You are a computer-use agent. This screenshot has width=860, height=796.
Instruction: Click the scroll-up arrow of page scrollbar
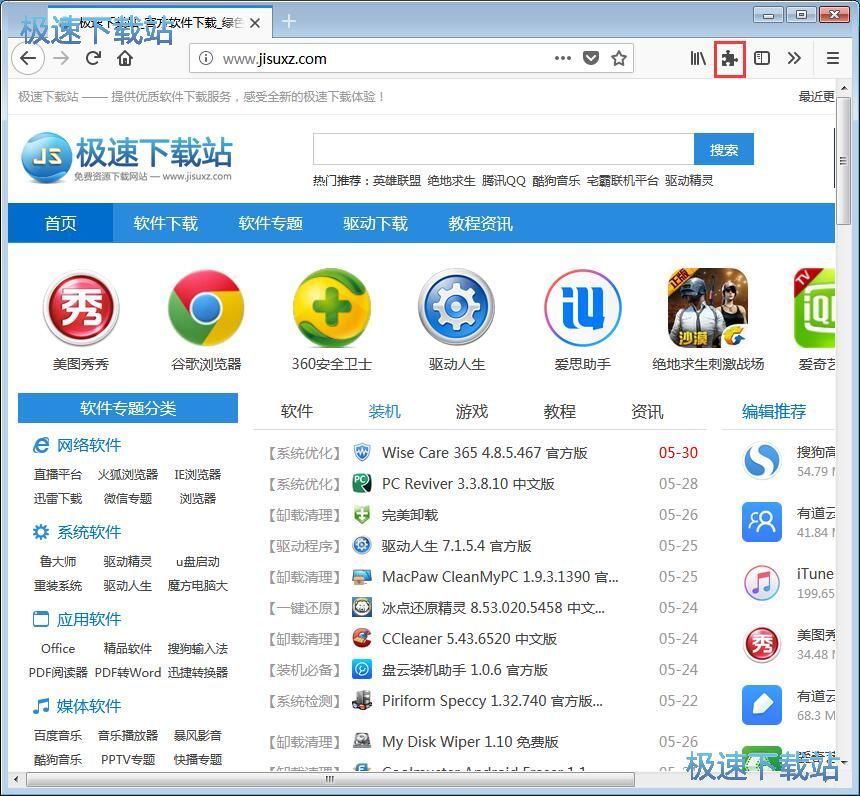pos(844,88)
